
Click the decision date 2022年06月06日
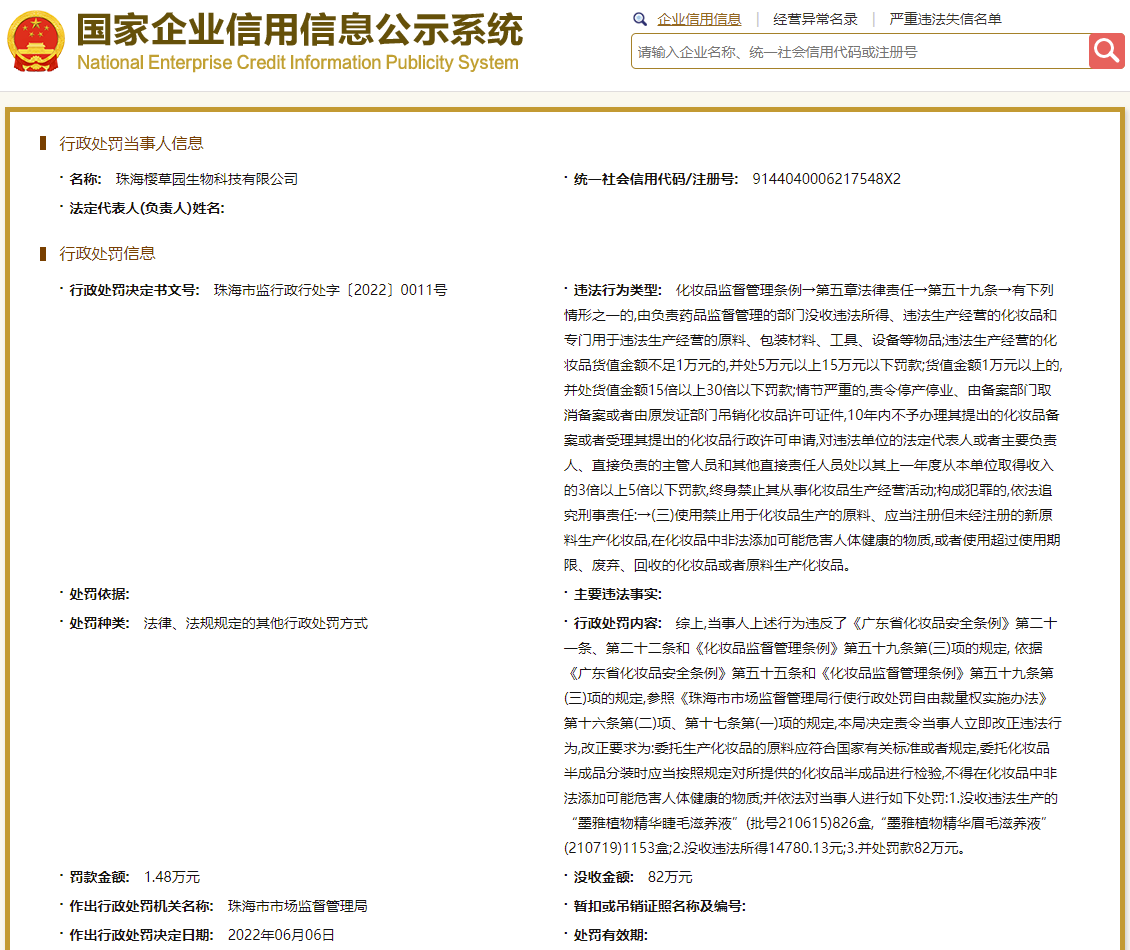click(281, 935)
